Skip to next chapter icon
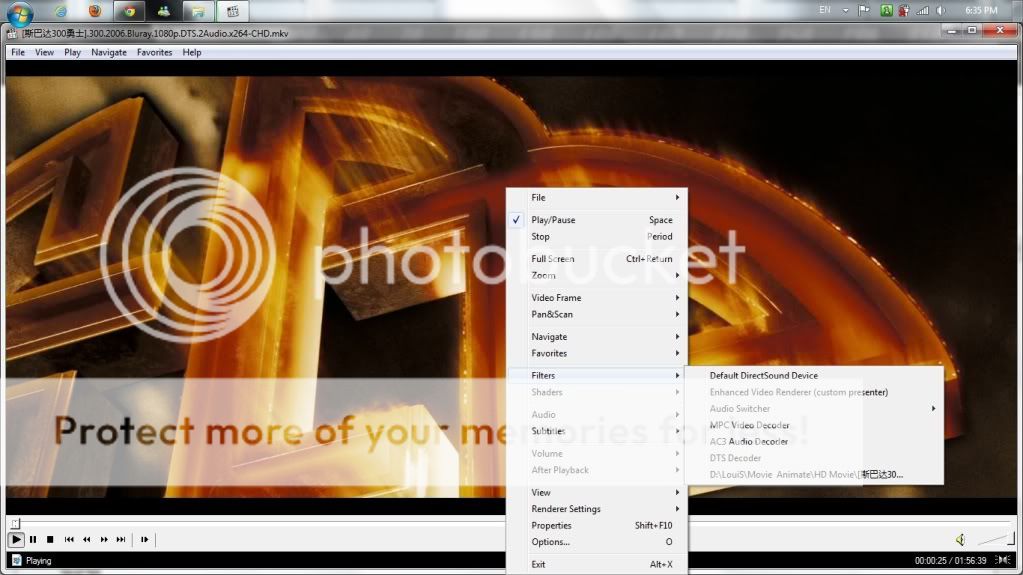This screenshot has width=1023, height=575. [x=121, y=539]
